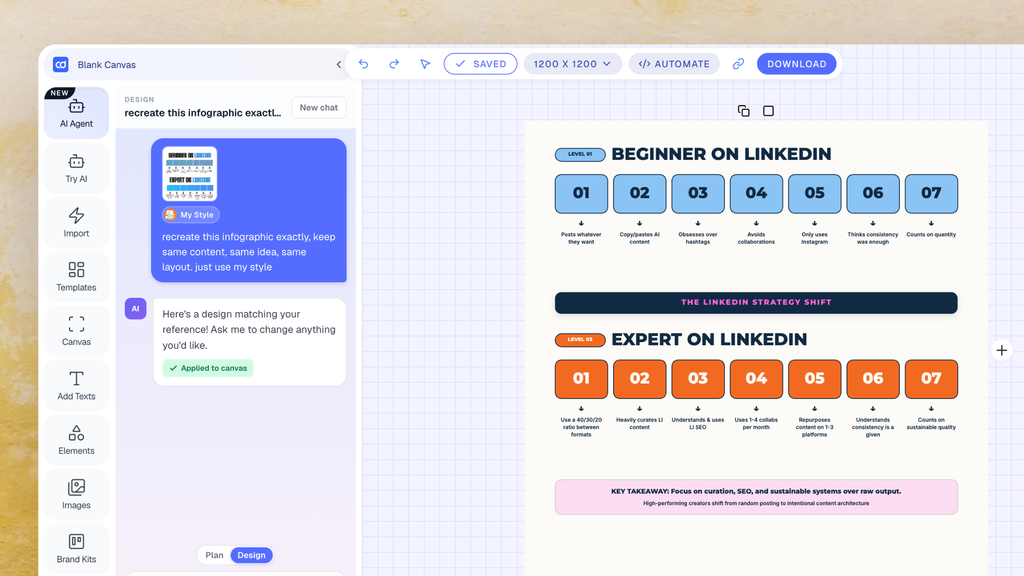The image size is (1024, 576).
Task: Select the Add Texts tool
Action: [x=76, y=385]
